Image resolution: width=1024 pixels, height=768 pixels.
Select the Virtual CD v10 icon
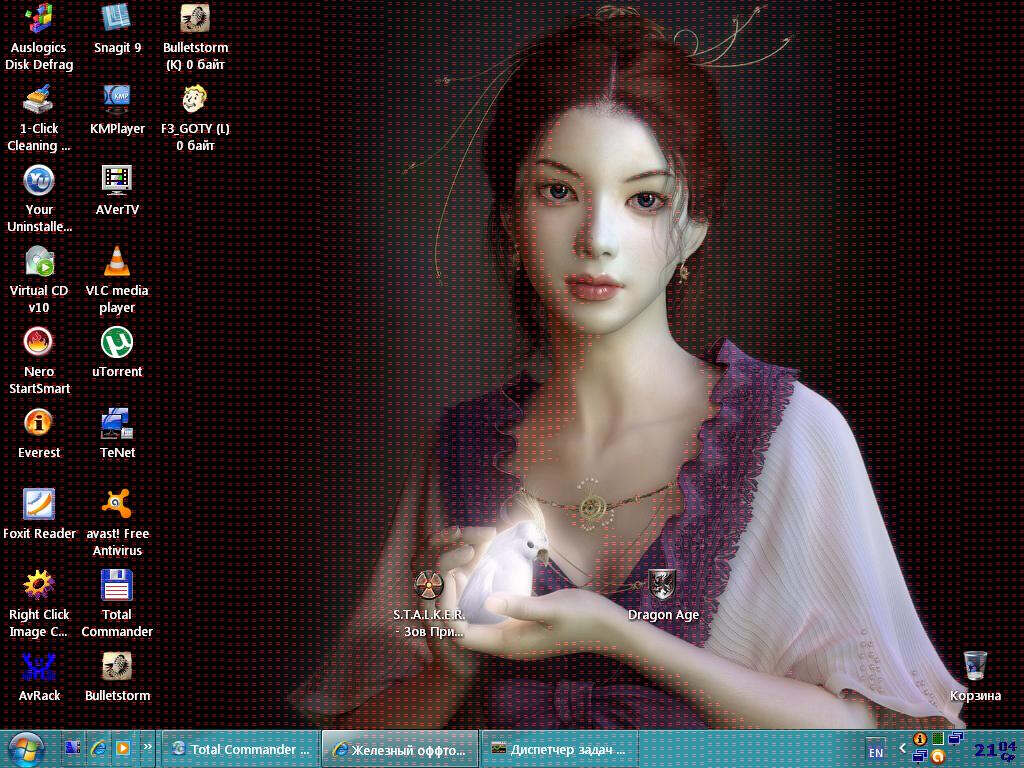click(39, 280)
